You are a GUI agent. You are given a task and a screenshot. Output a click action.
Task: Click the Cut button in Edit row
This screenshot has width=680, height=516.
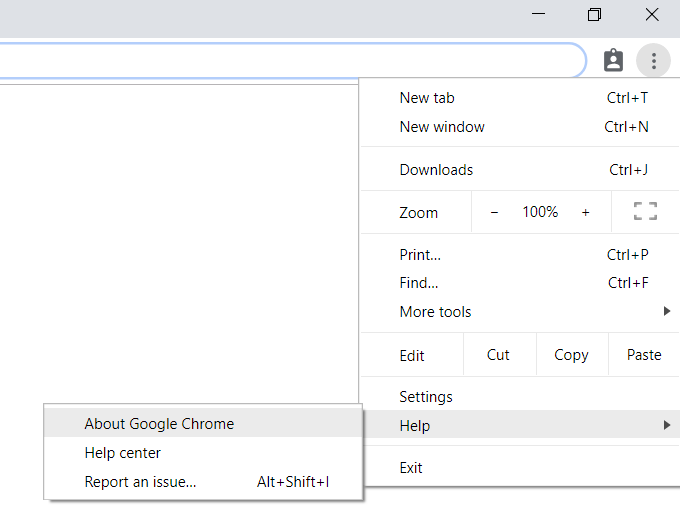498,355
